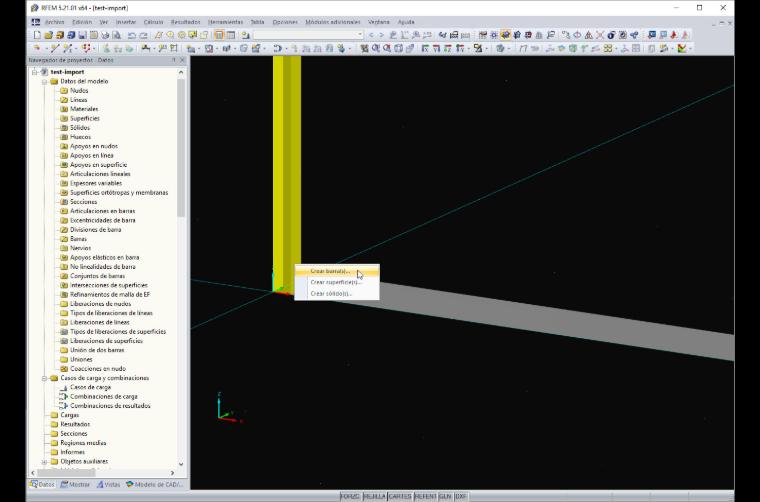This screenshot has height=502, width=760.
Task: Open the Insertar menu
Action: tap(126, 22)
